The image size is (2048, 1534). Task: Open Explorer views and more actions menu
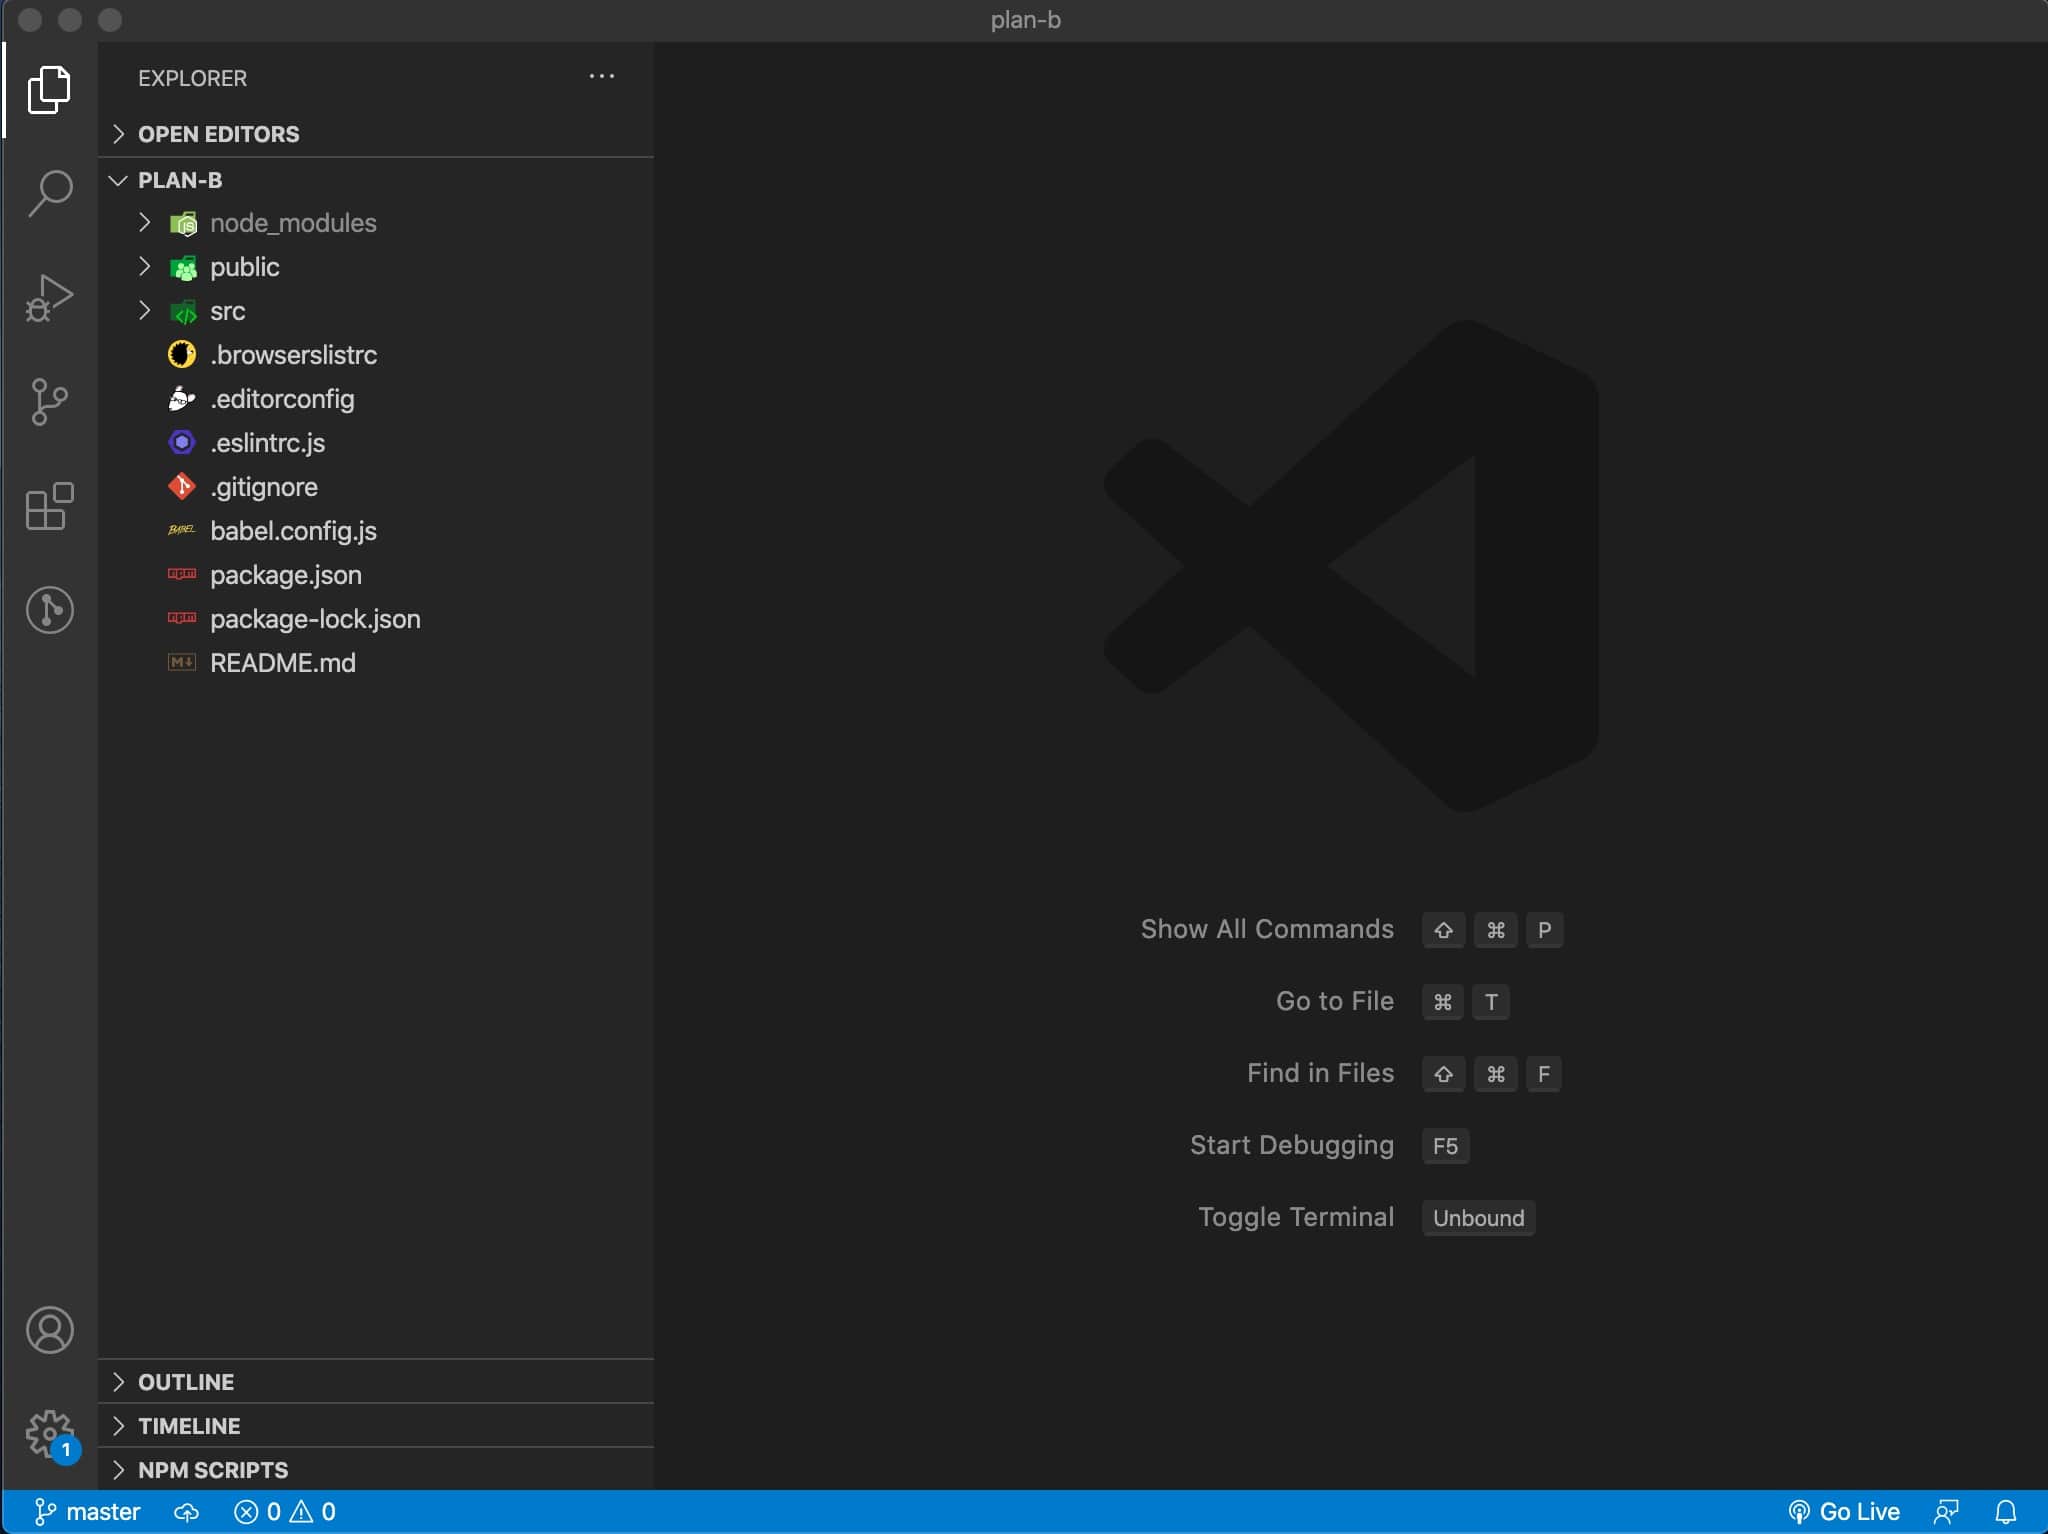[x=602, y=77]
